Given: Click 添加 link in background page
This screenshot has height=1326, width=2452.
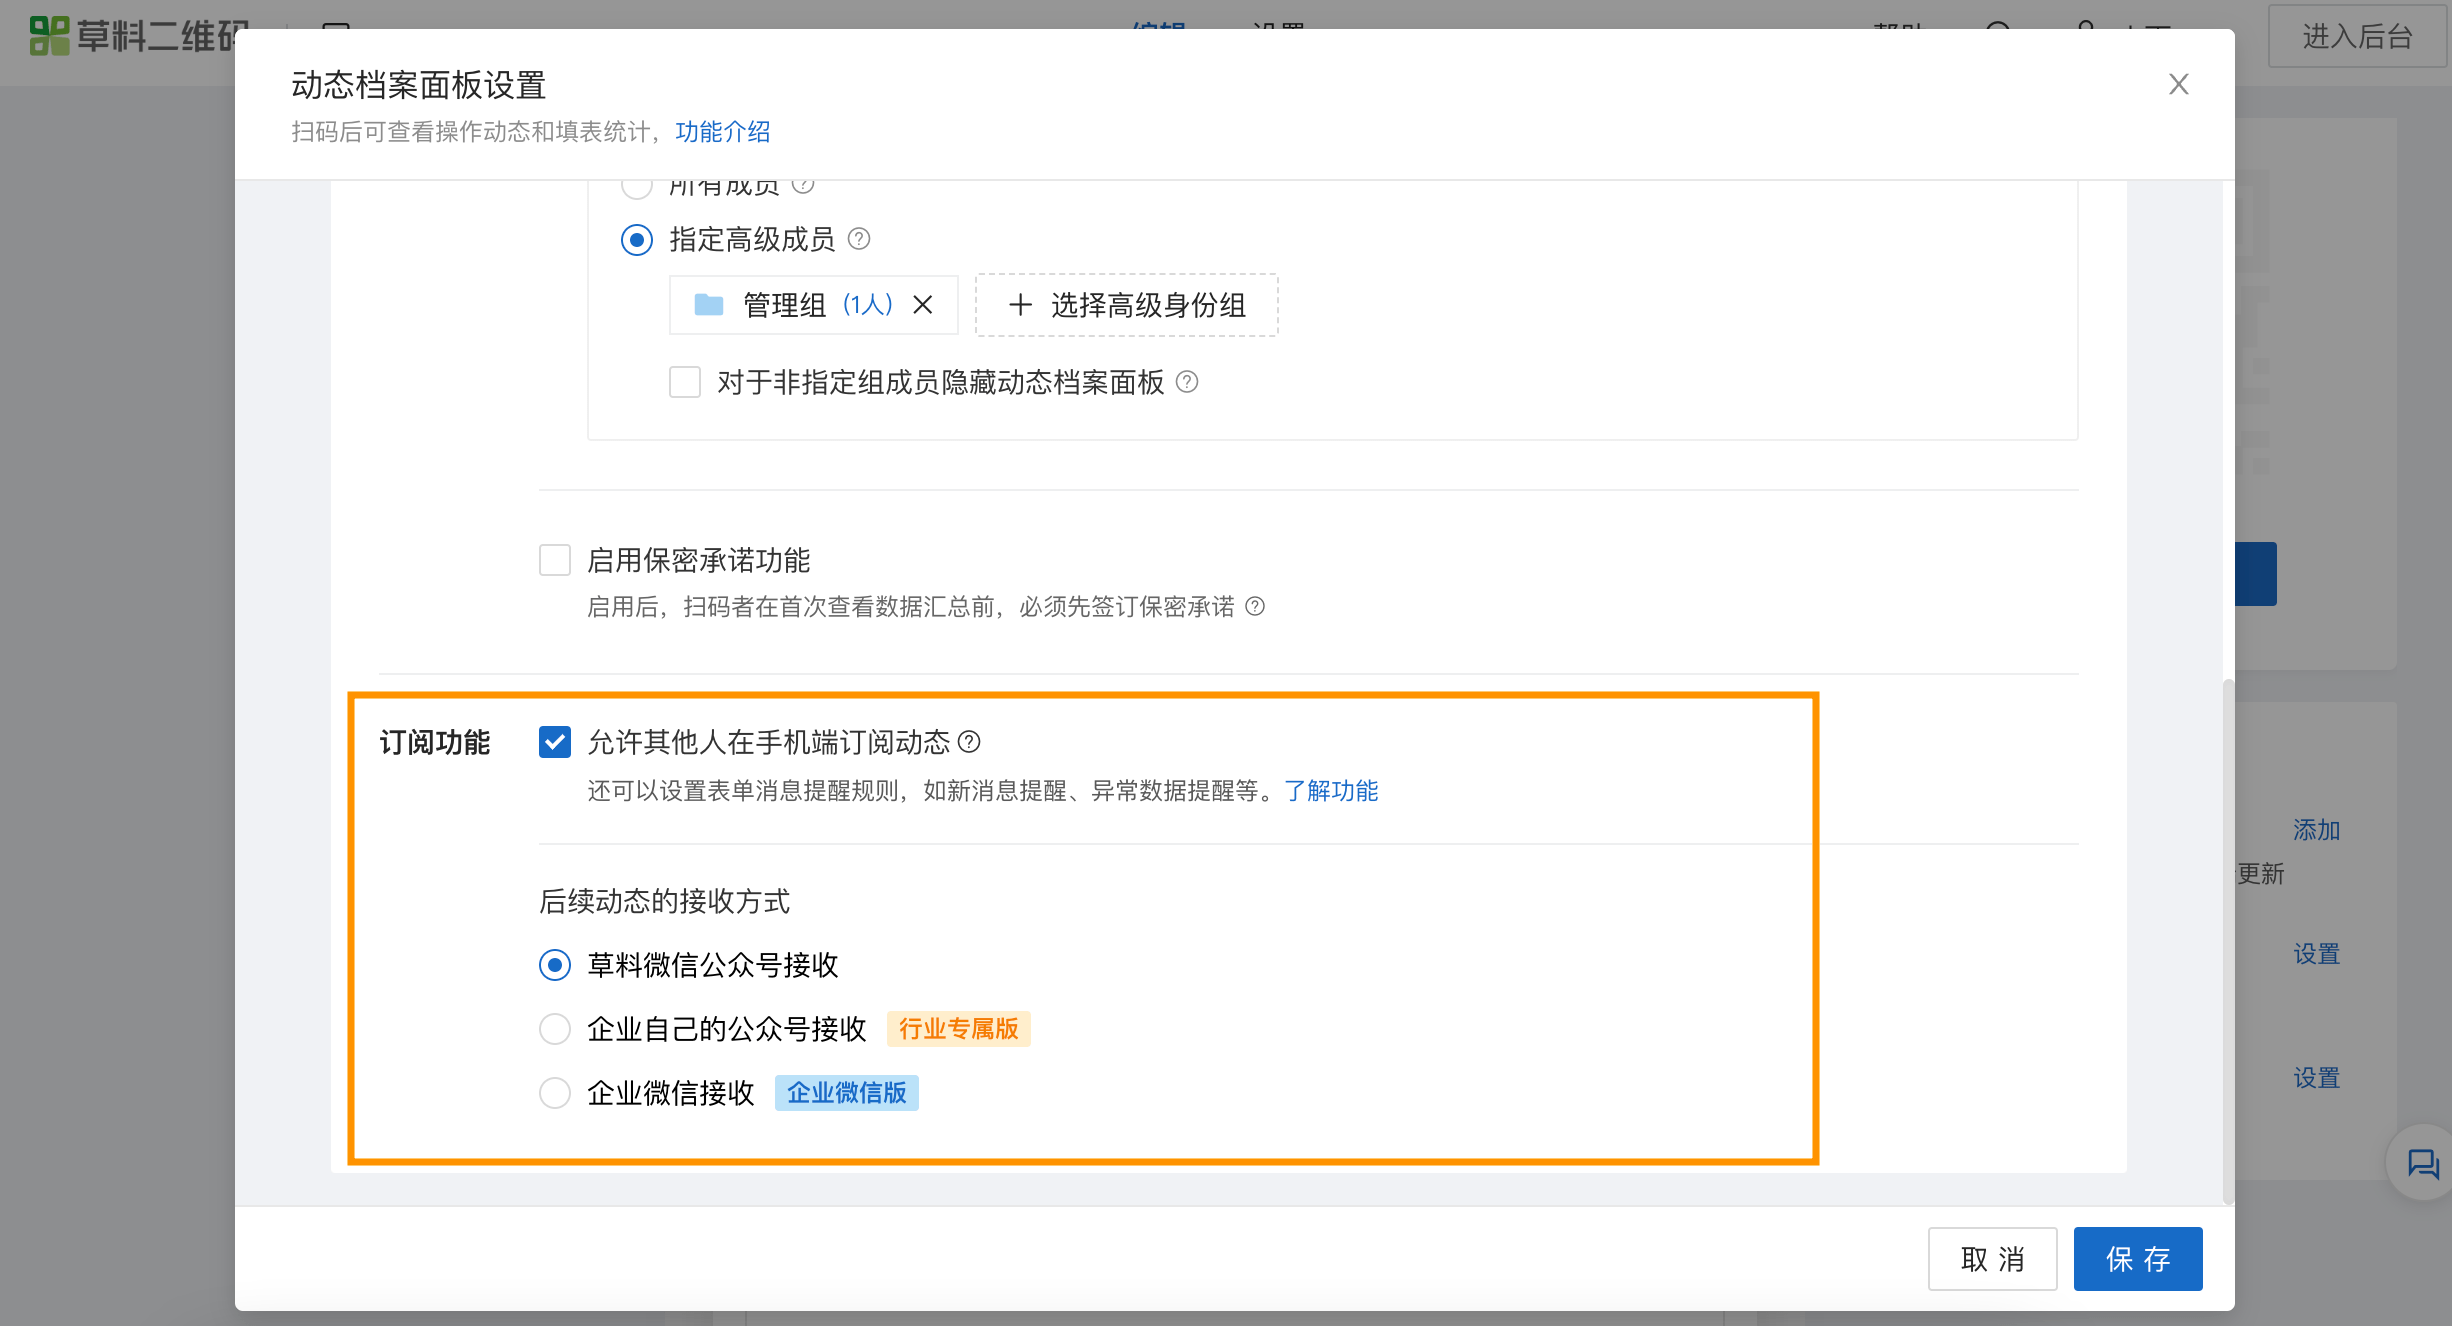Looking at the screenshot, I should 2316,830.
